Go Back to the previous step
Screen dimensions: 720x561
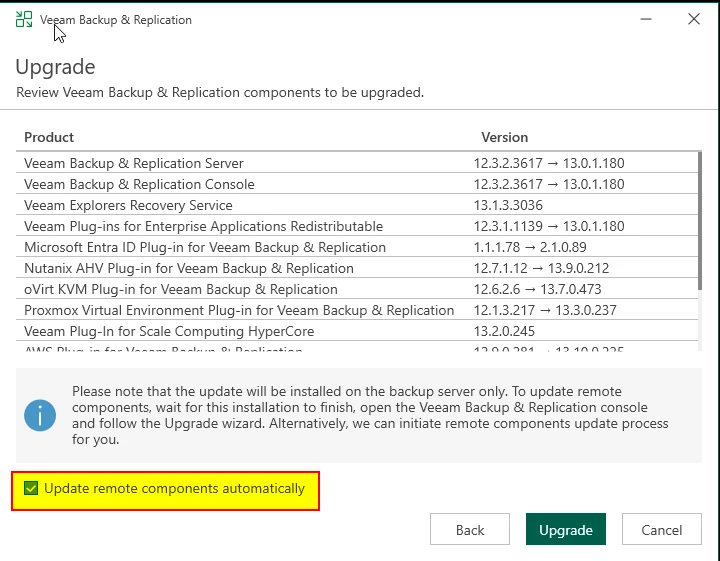(x=470, y=530)
